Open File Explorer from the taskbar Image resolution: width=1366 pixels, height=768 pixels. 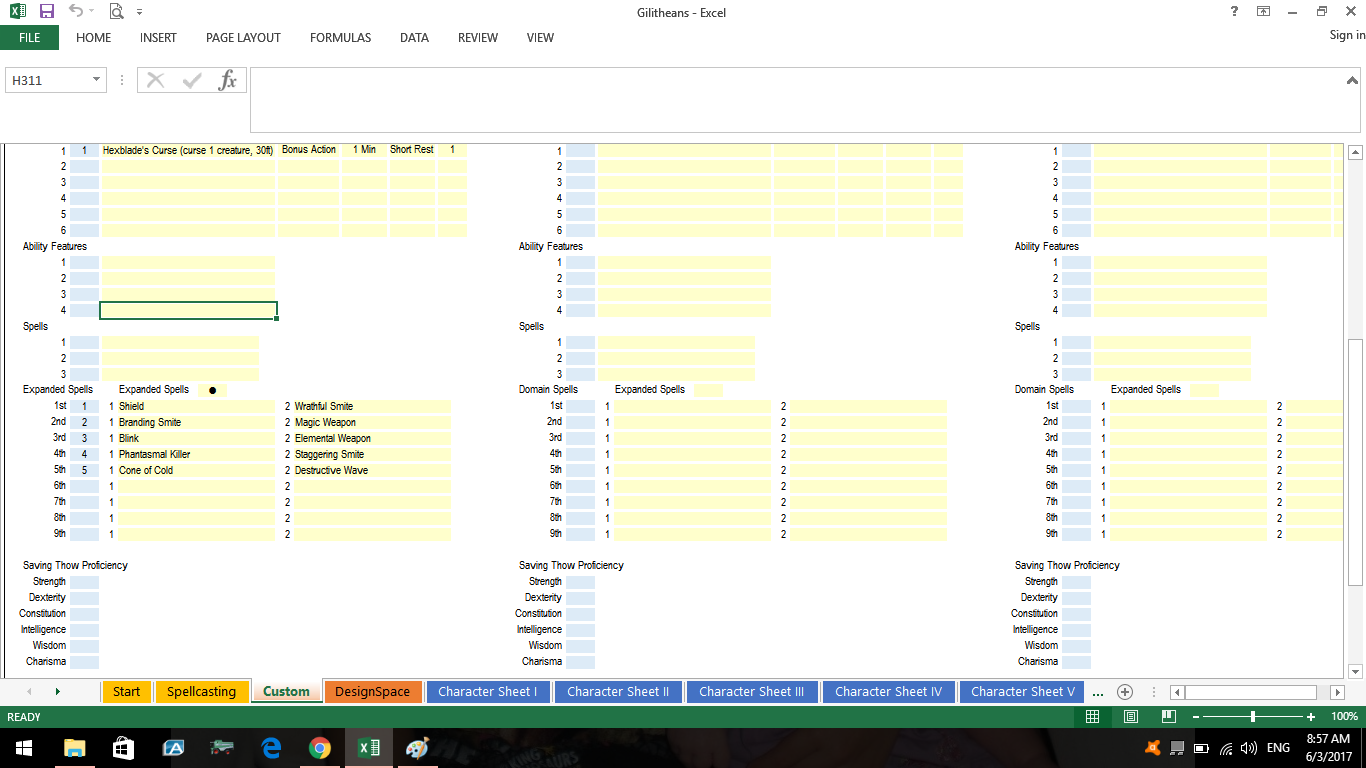[x=75, y=748]
